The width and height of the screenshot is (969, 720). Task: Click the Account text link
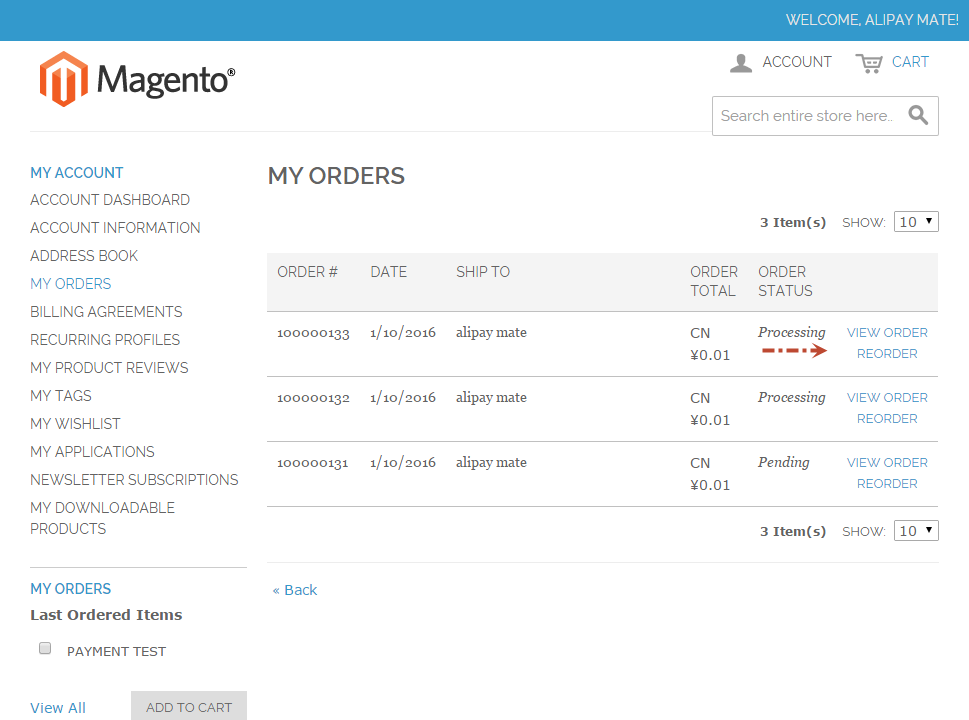coord(797,62)
